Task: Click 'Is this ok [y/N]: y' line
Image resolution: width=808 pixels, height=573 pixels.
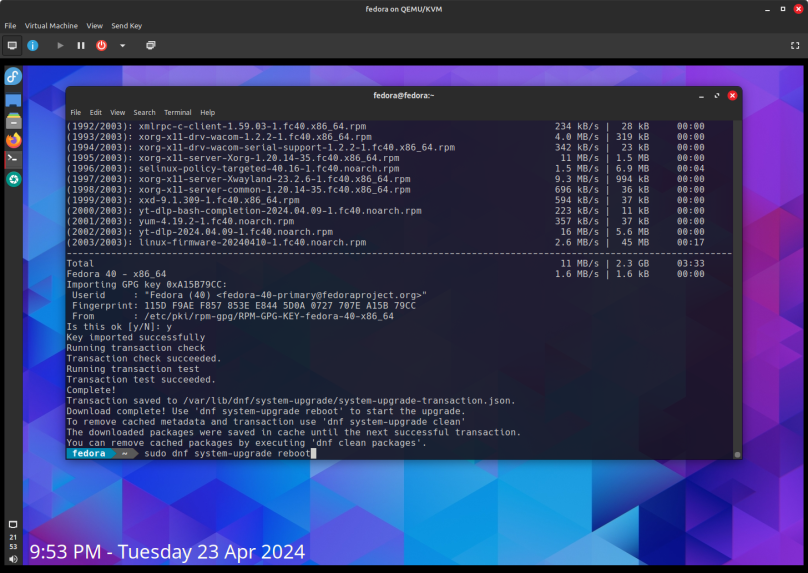Action: coord(119,327)
